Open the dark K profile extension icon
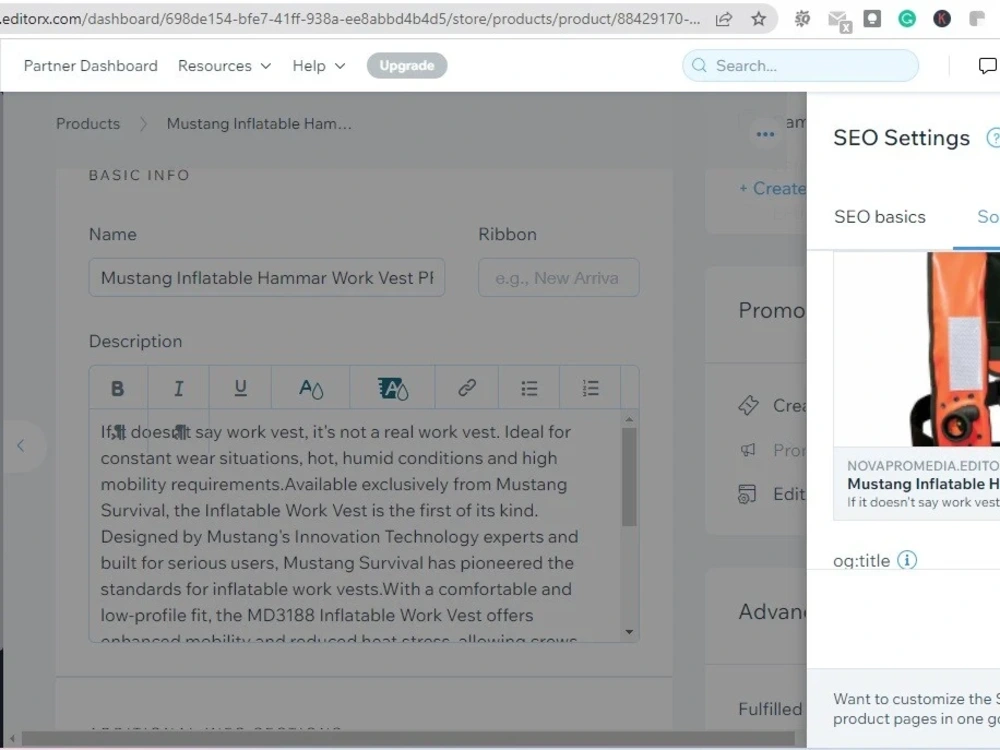The height and width of the screenshot is (750, 1000). pos(942,19)
